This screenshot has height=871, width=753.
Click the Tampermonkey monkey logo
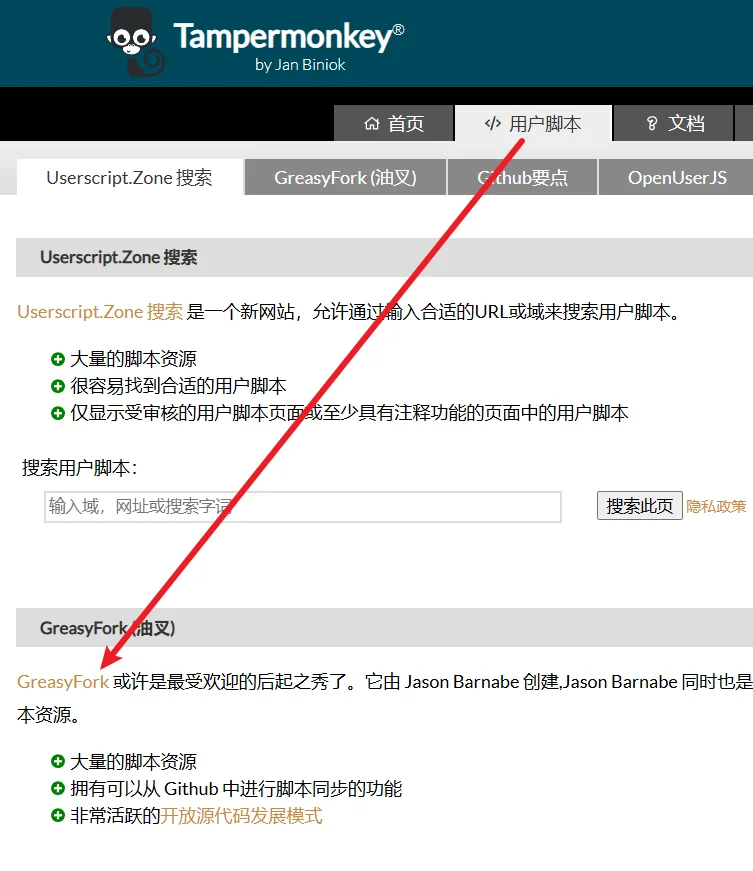[x=135, y=42]
